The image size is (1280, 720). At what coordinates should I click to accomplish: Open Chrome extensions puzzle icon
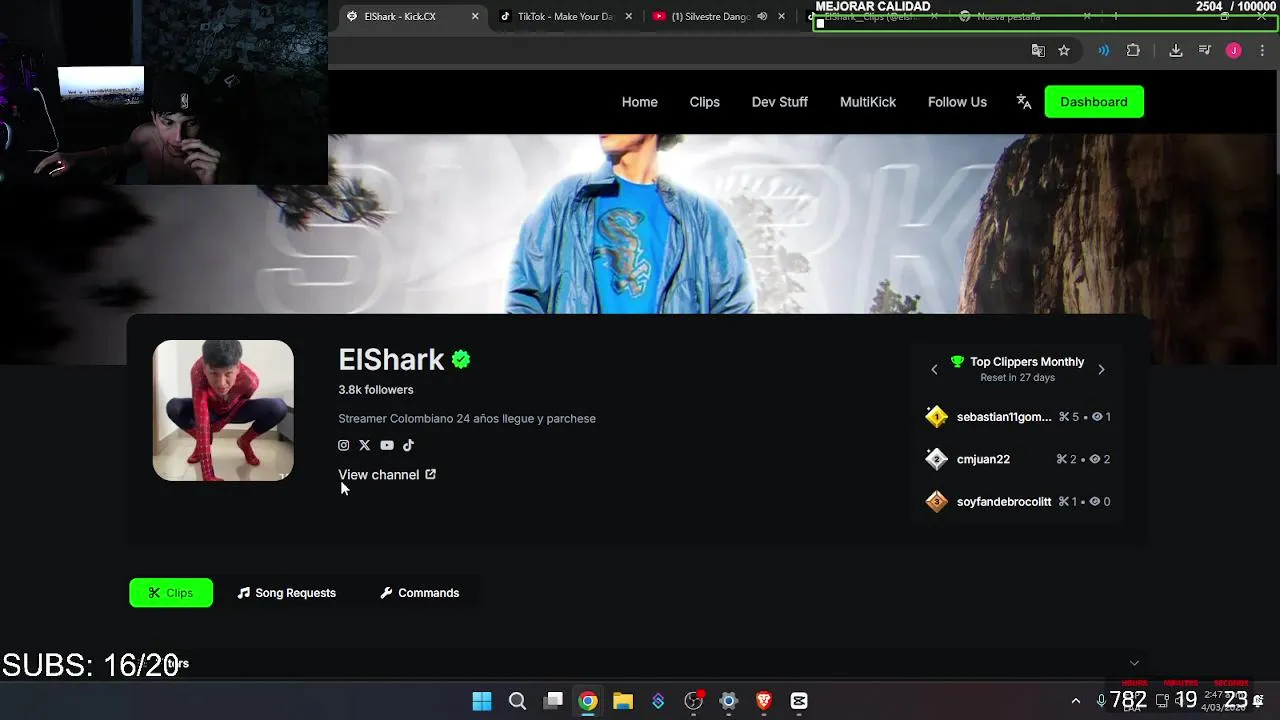[1133, 50]
